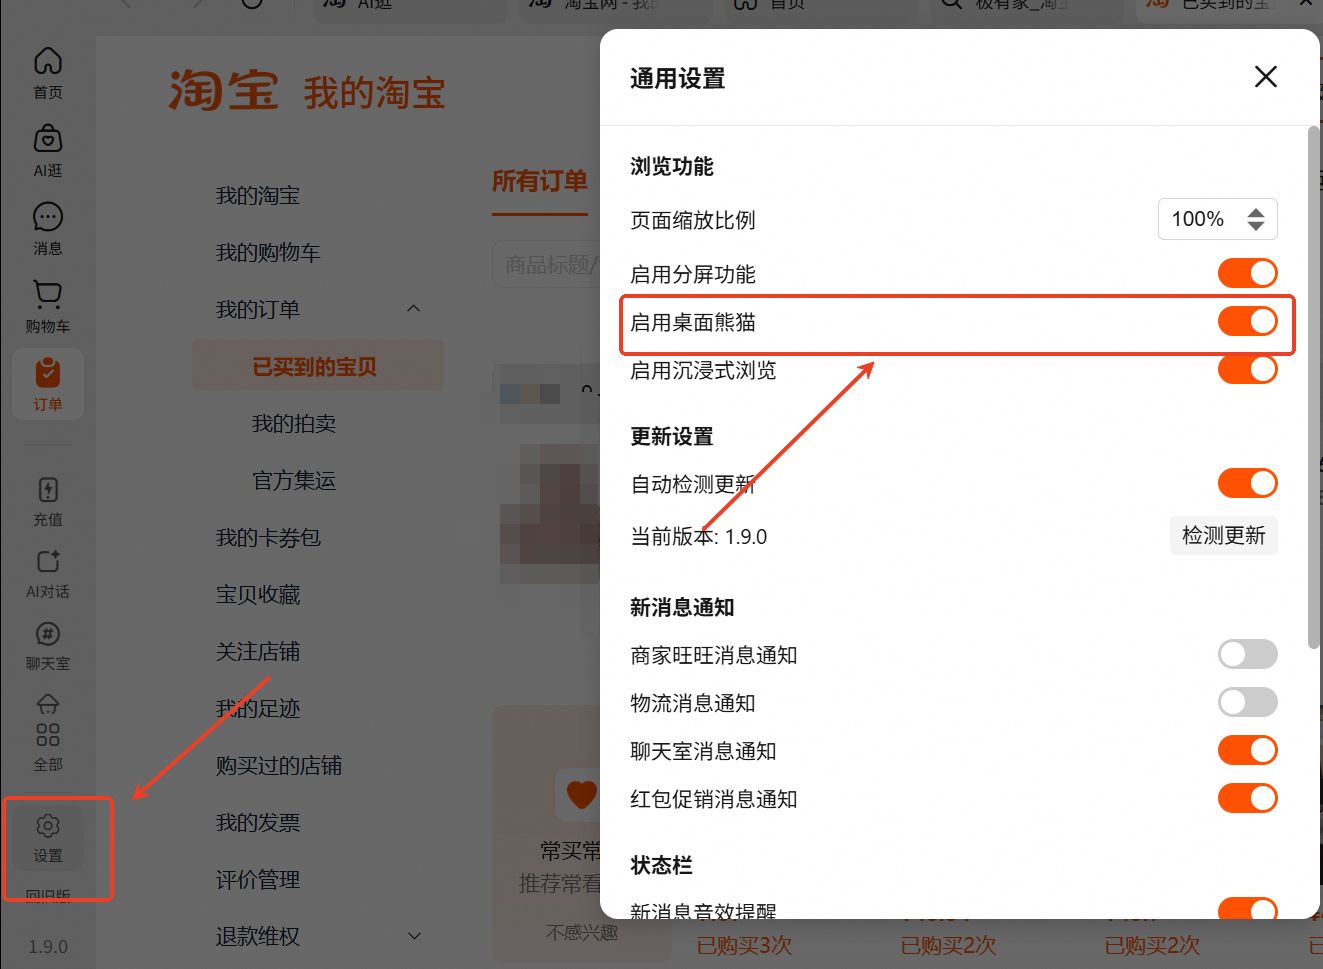Click 不感兴趣 under the recommendation card
The width and height of the screenshot is (1323, 969).
click(582, 932)
